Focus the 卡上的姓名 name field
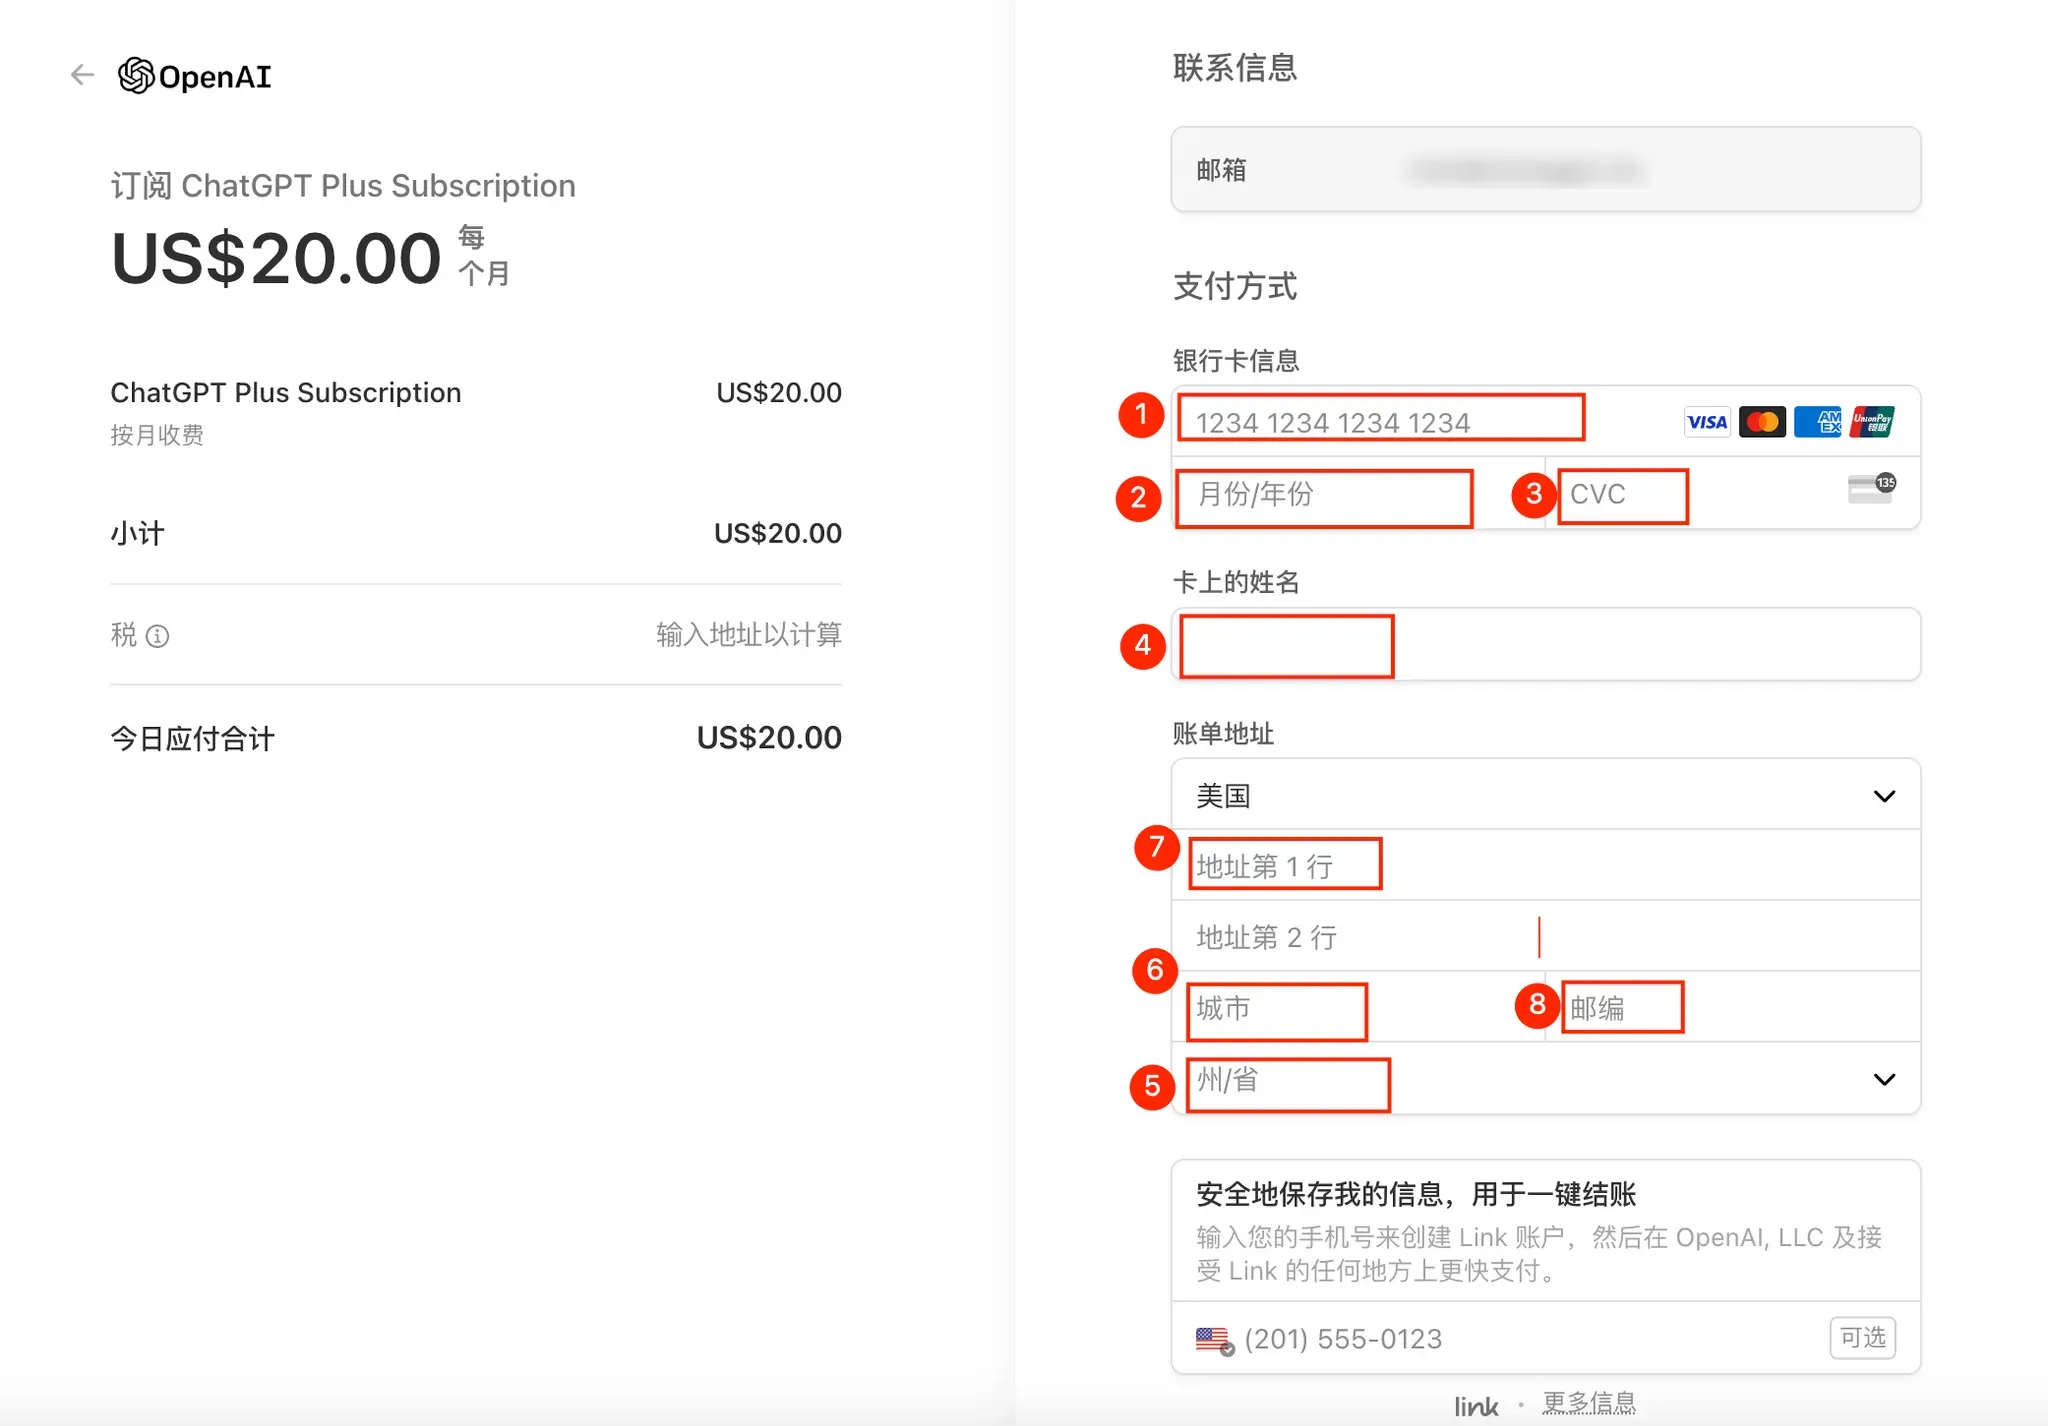The image size is (2048, 1426). [1546, 645]
